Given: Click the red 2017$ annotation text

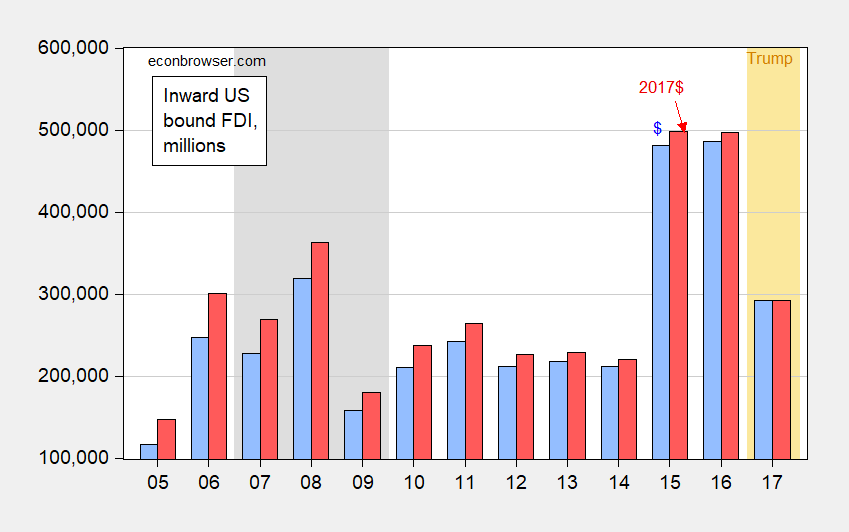Looking at the screenshot, I should pos(661,87).
